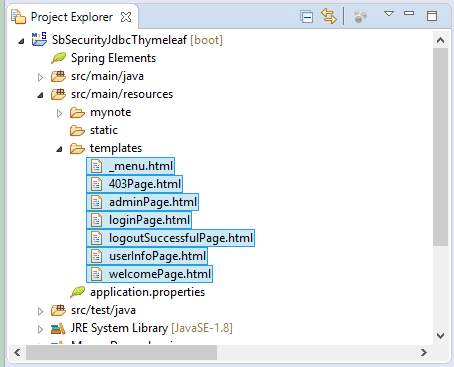Click the userInfoPage.html file icon

tap(97, 256)
